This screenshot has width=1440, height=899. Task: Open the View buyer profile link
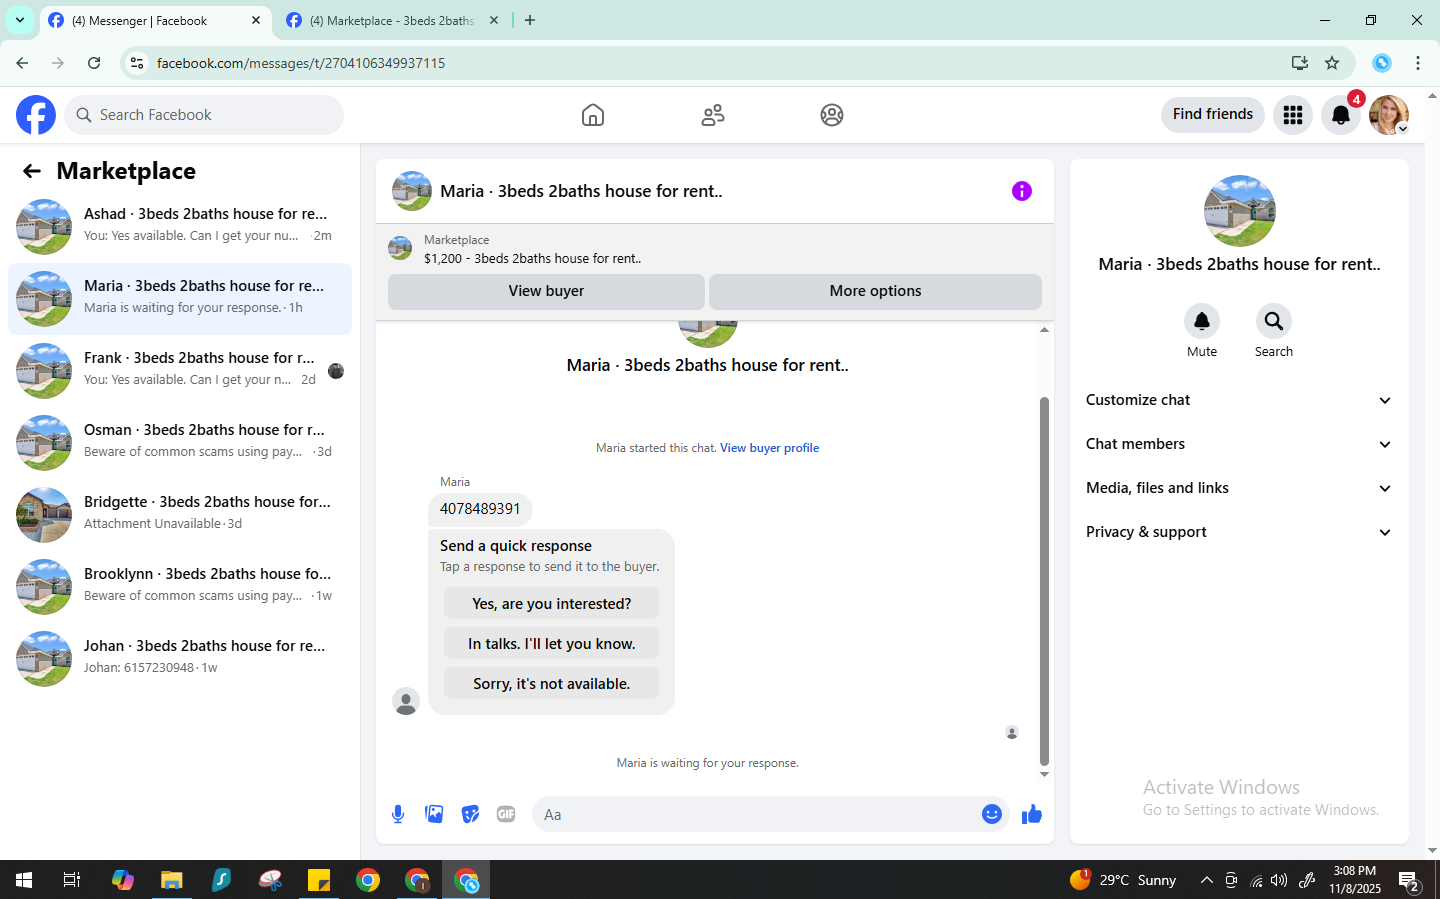point(769,448)
